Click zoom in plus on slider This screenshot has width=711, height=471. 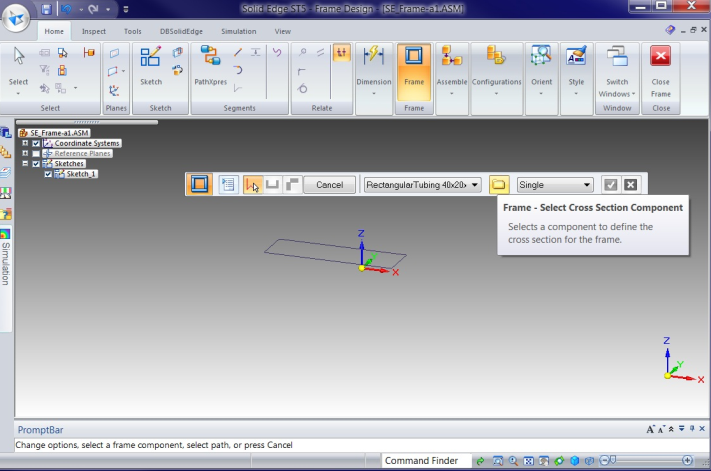(x=687, y=461)
